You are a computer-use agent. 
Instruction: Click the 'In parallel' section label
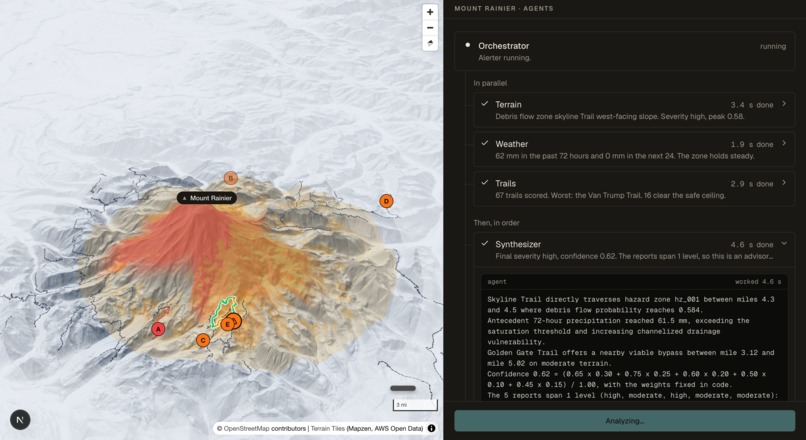[x=490, y=83]
